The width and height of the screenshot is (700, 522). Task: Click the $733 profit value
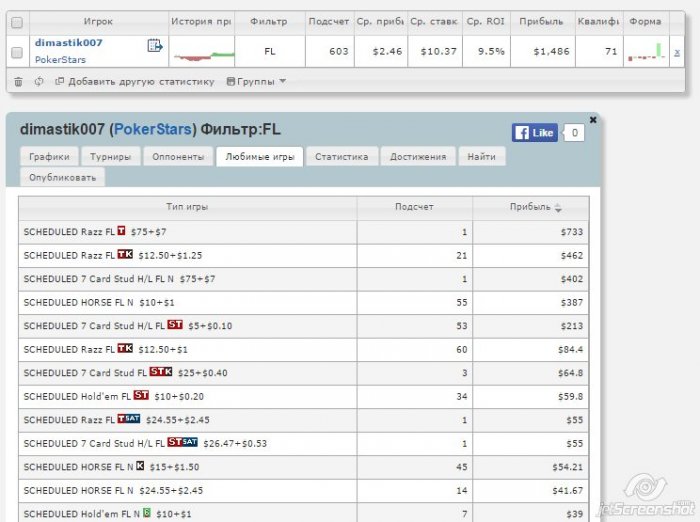[x=572, y=232]
